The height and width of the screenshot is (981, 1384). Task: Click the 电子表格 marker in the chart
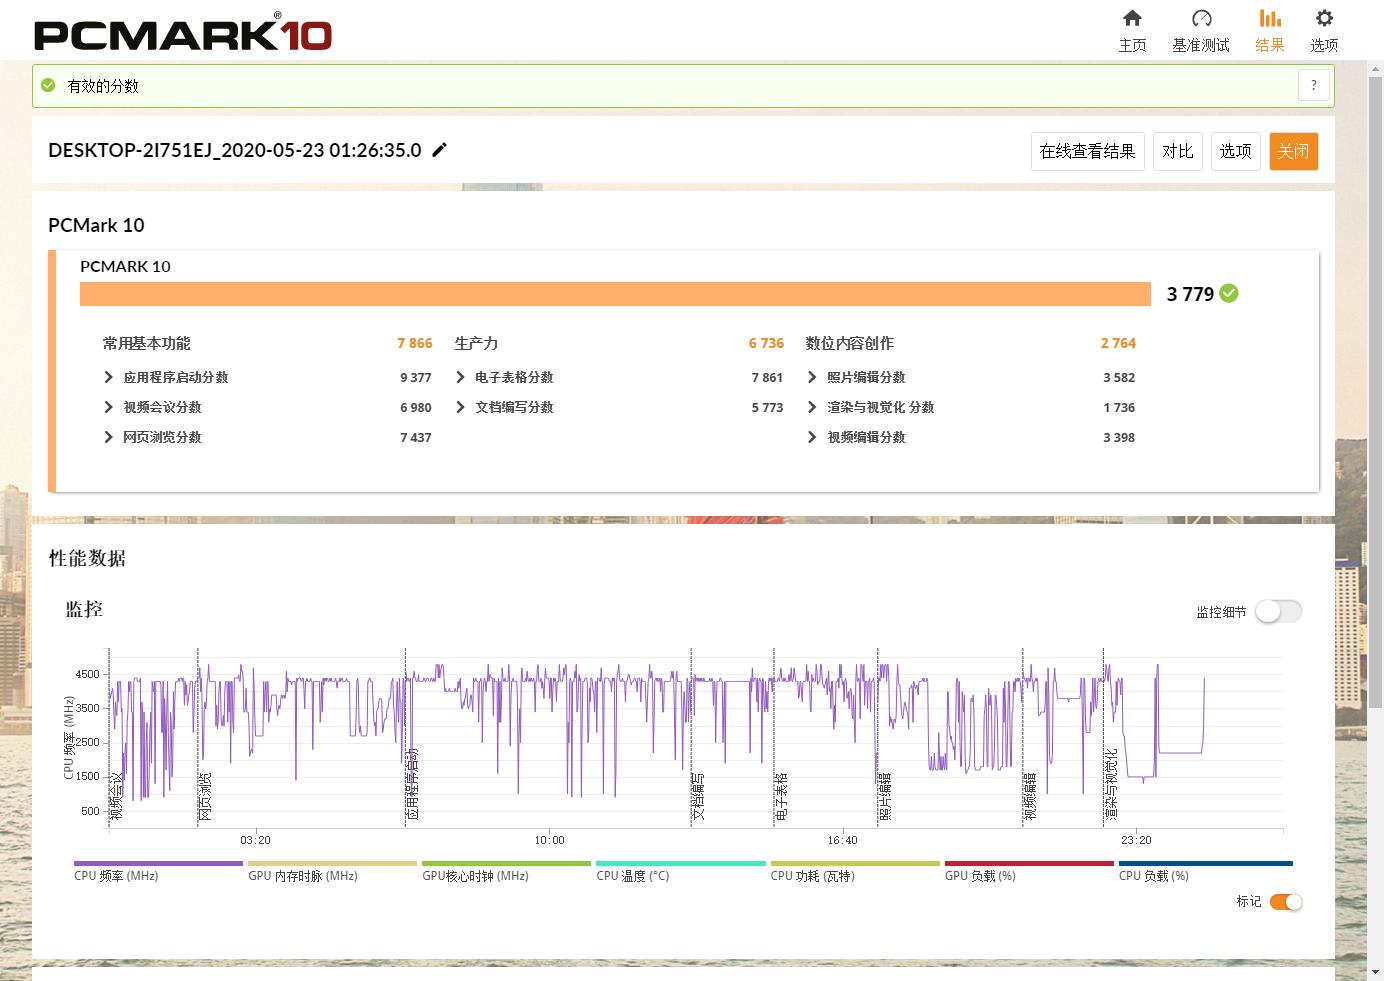(781, 797)
